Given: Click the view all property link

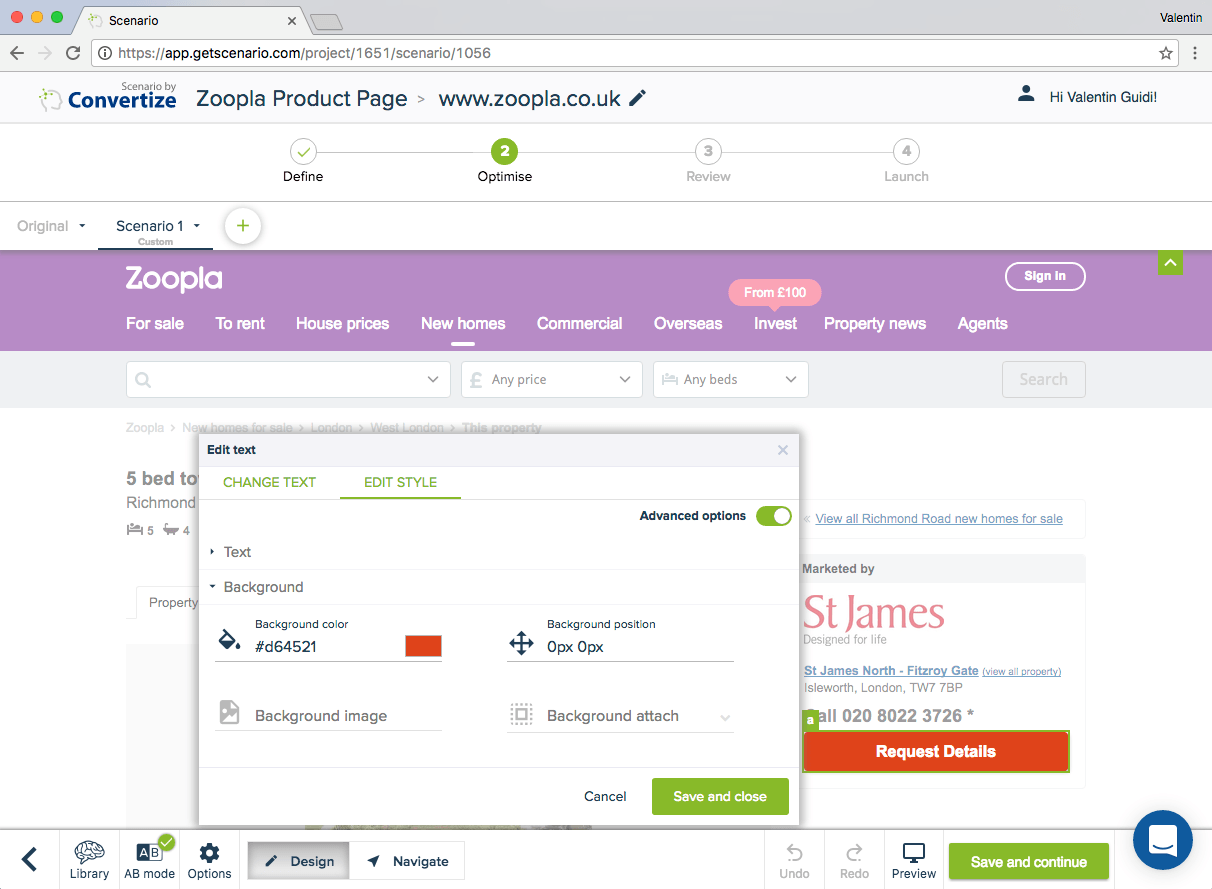Looking at the screenshot, I should 1021,671.
